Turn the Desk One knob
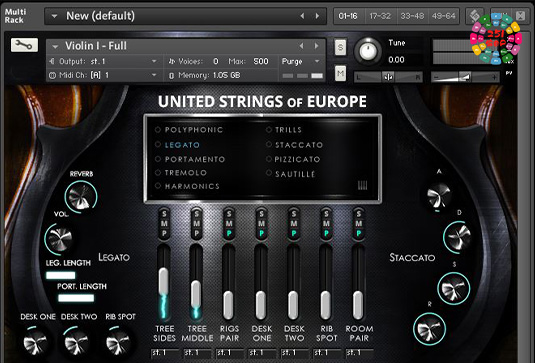The width and height of the screenshot is (535, 363). coord(35,342)
